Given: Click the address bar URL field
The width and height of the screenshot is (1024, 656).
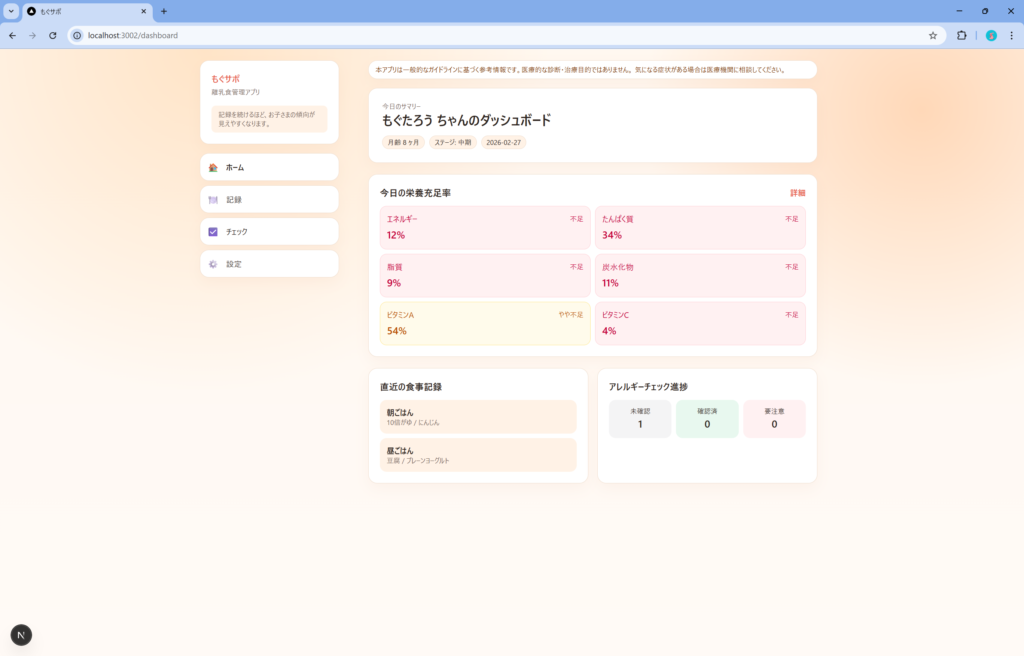Looking at the screenshot, I should point(500,35).
